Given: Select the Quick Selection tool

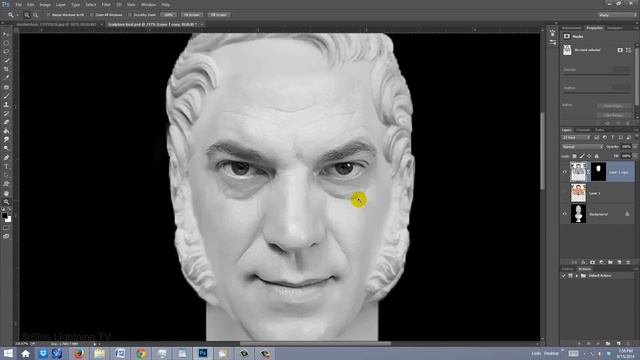Looking at the screenshot, I should click(x=6, y=60).
